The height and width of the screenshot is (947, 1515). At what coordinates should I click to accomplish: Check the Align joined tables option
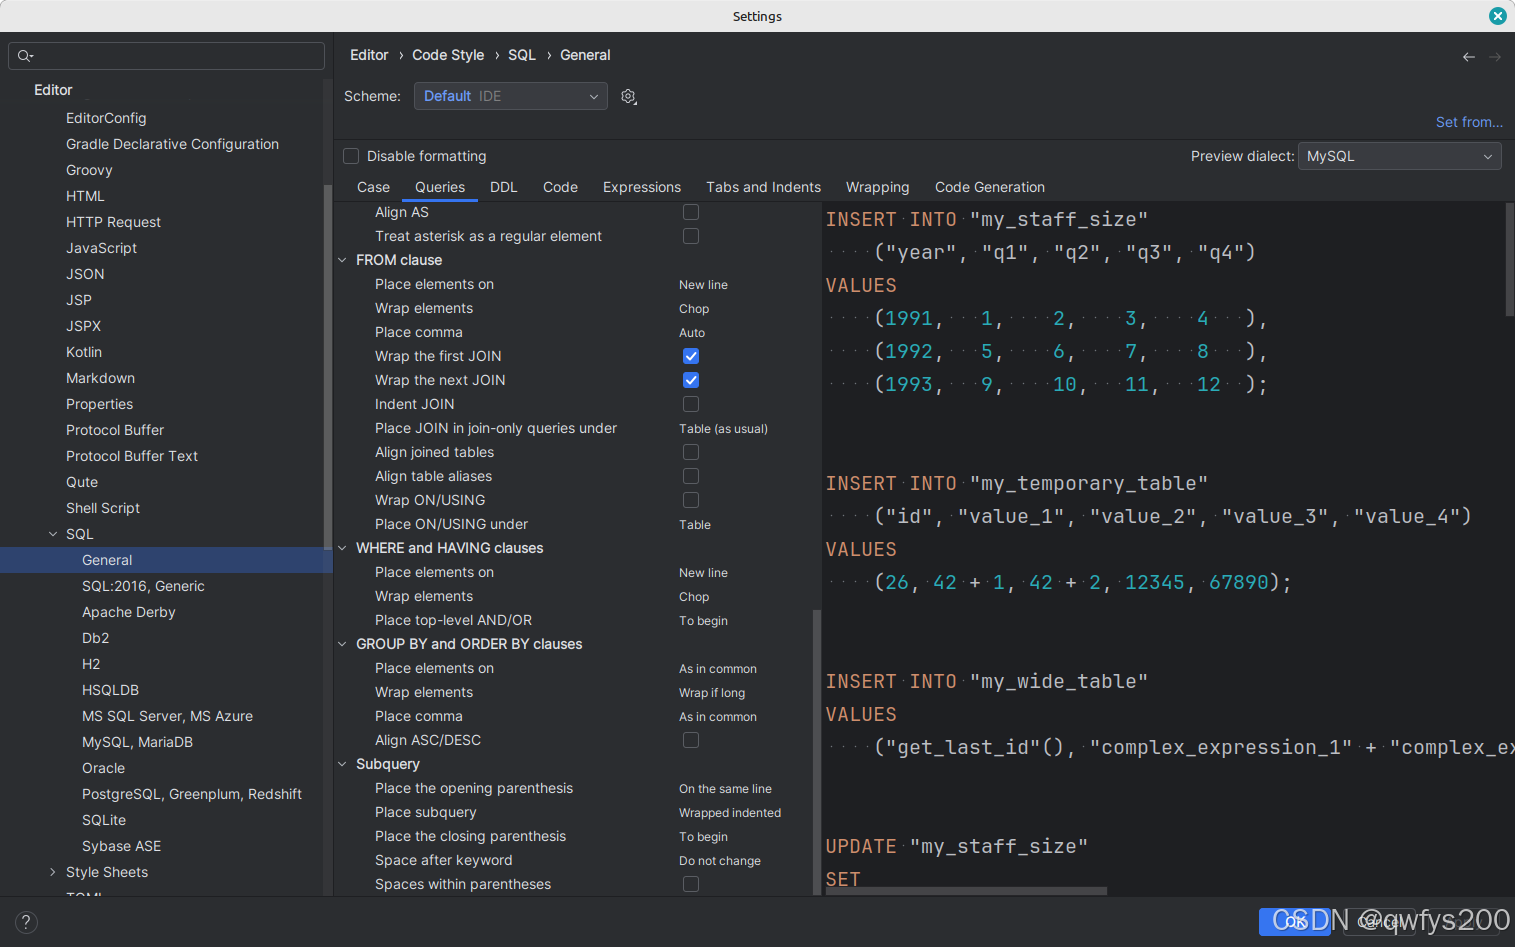click(x=691, y=452)
